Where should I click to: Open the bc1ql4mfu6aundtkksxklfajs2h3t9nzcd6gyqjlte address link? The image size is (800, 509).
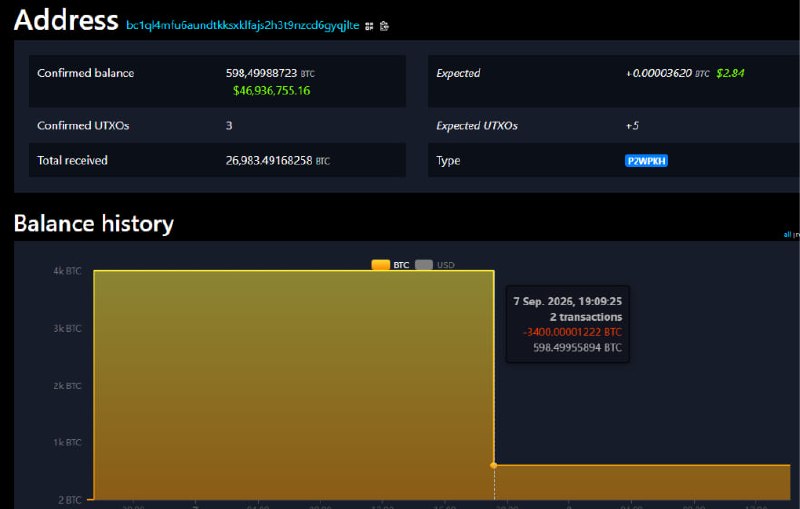click(x=243, y=26)
